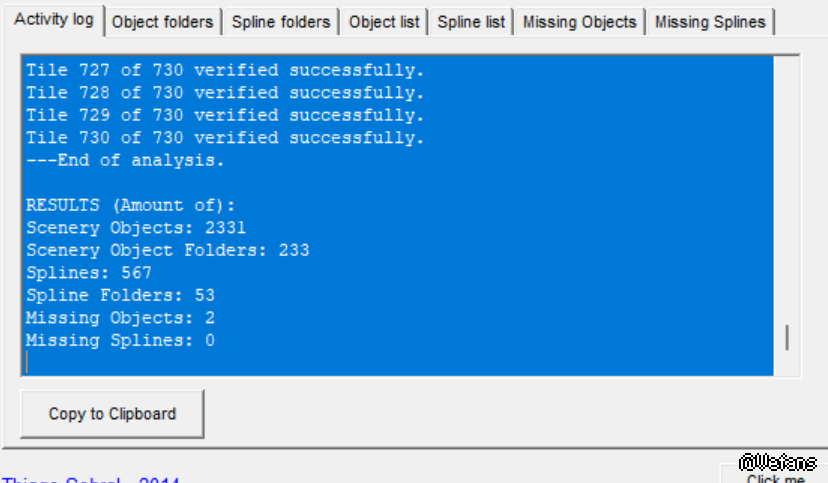Open the Object folders tab
828x483 pixels.
[x=162, y=22]
